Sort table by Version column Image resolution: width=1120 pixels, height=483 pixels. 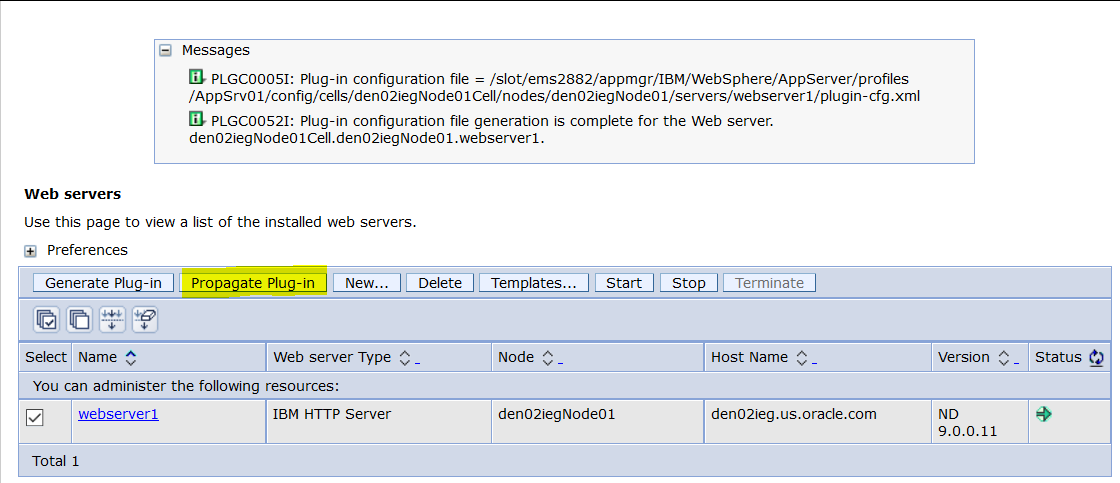[x=1003, y=357]
